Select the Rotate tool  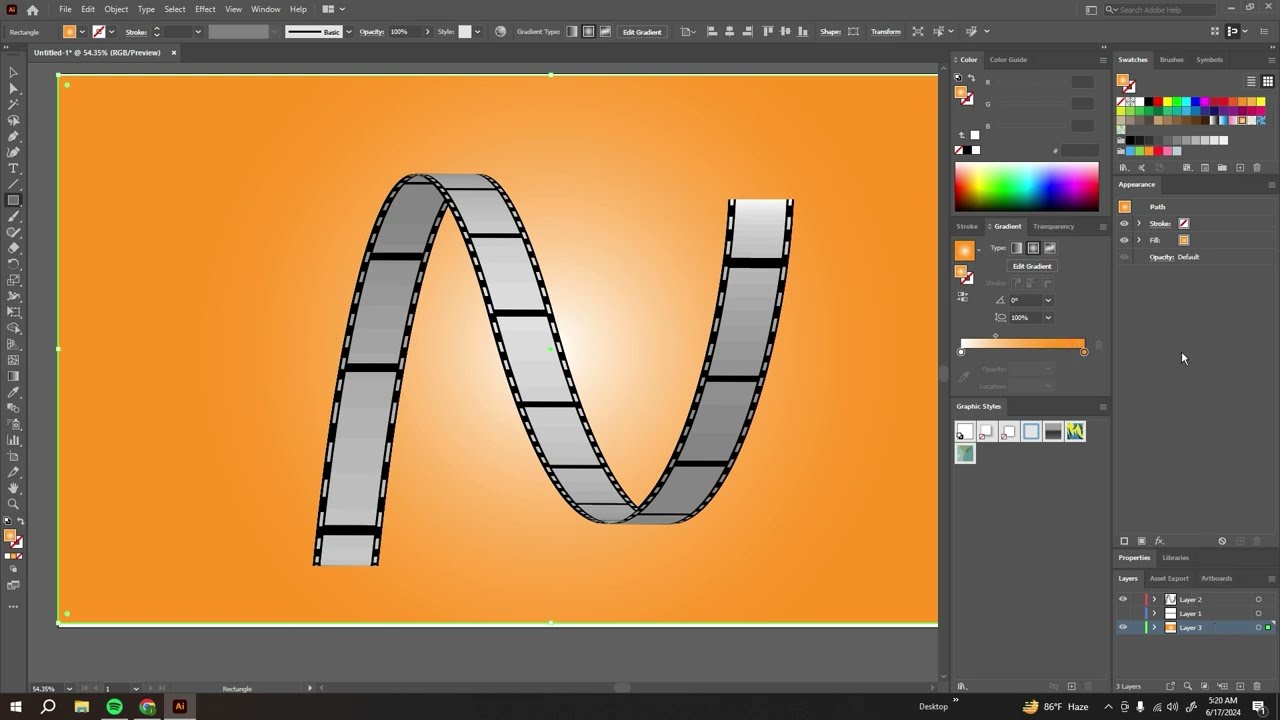coord(13,264)
